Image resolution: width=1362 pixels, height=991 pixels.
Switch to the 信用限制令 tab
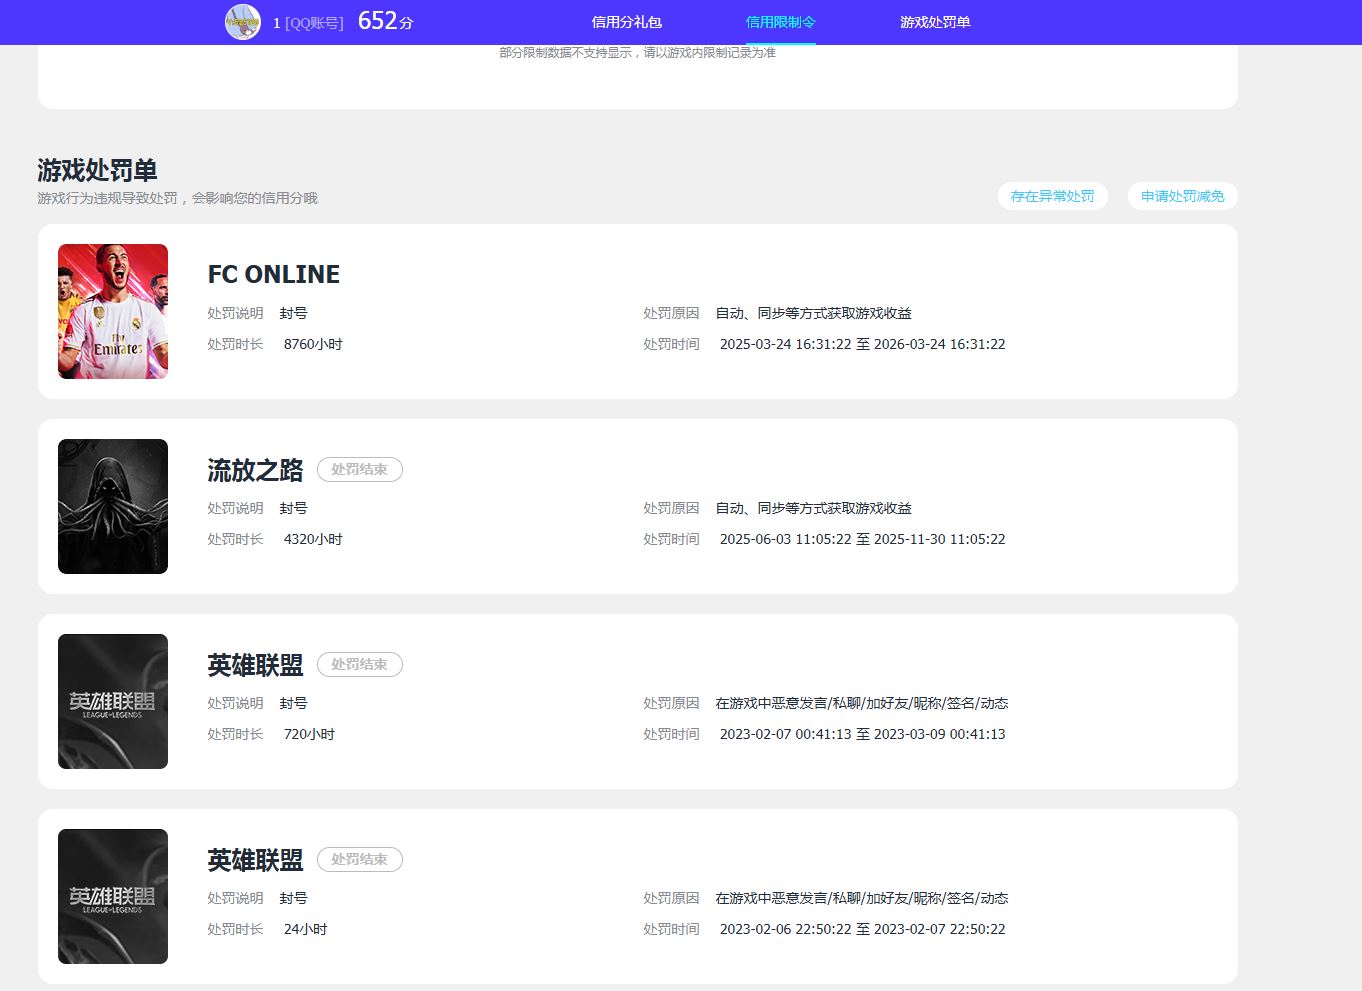click(780, 22)
